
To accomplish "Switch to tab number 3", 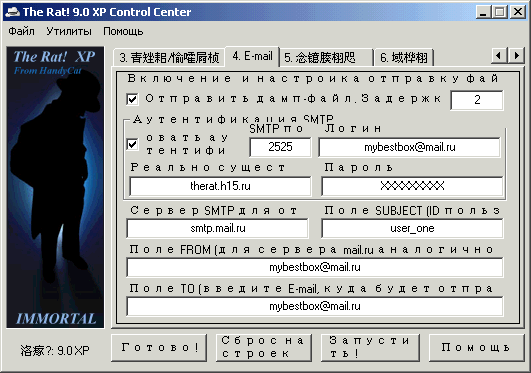I will pyautogui.click(x=169, y=58).
